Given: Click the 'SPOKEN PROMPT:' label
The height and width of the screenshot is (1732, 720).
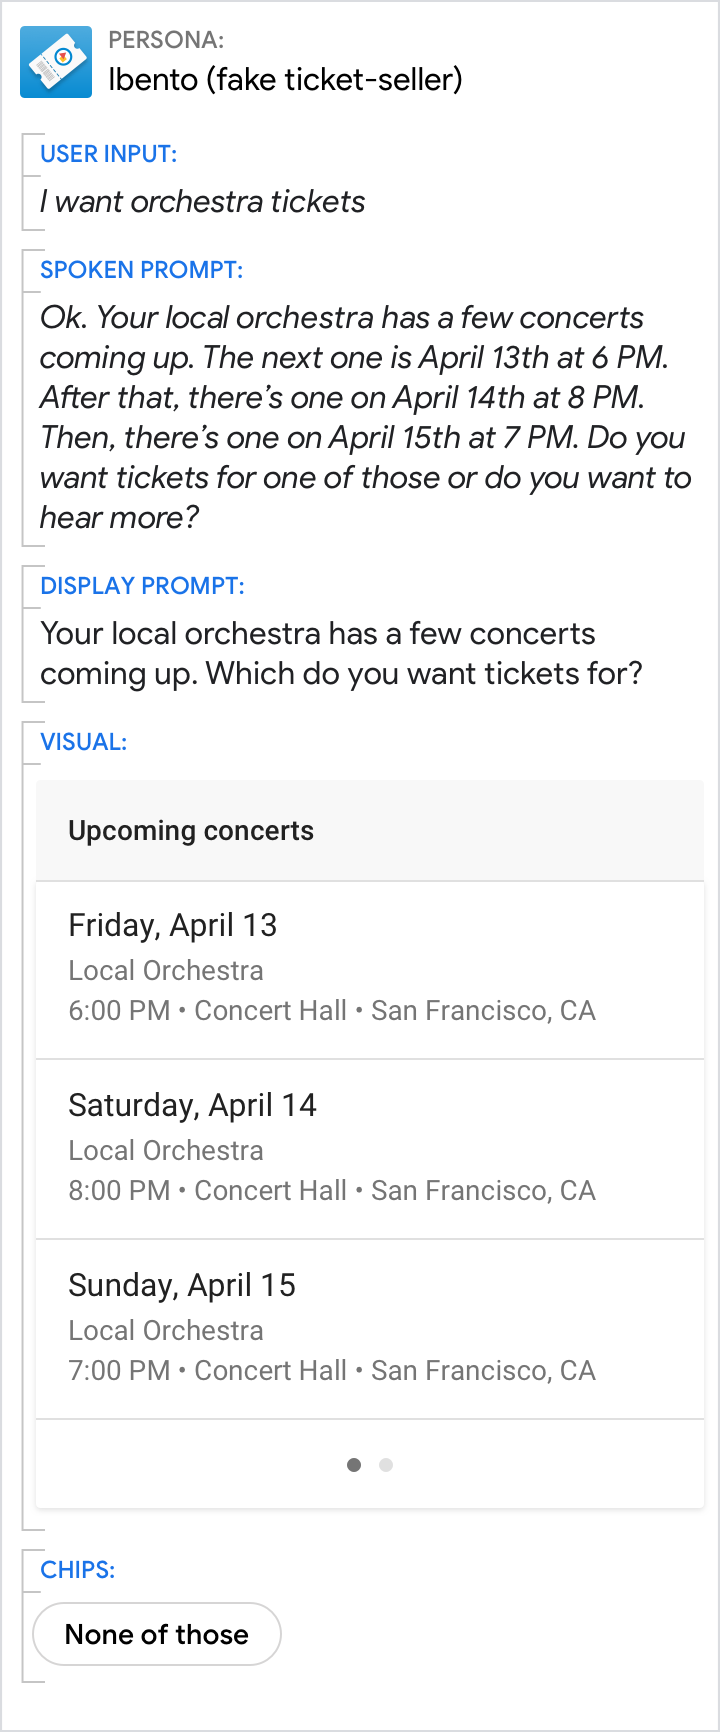Looking at the screenshot, I should pos(141,270).
